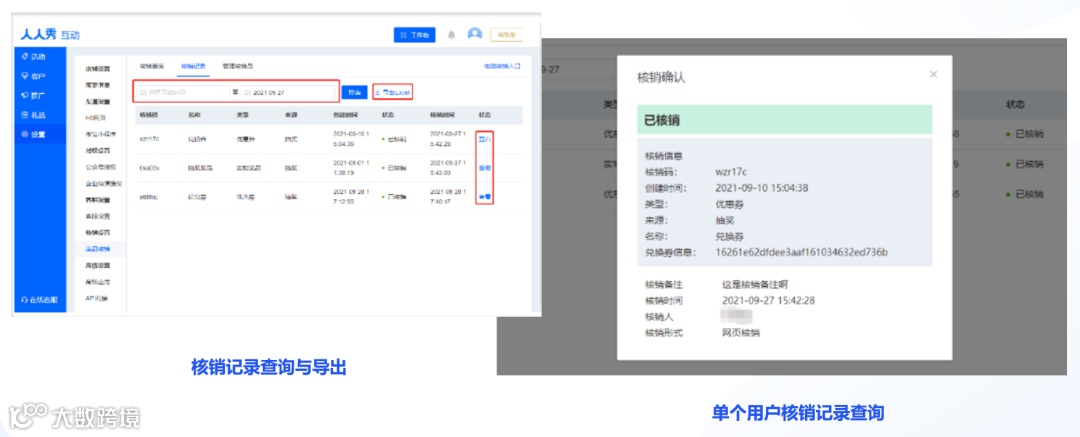Click the orange badge beside the avatar
1080x437 pixels.
click(506, 34)
